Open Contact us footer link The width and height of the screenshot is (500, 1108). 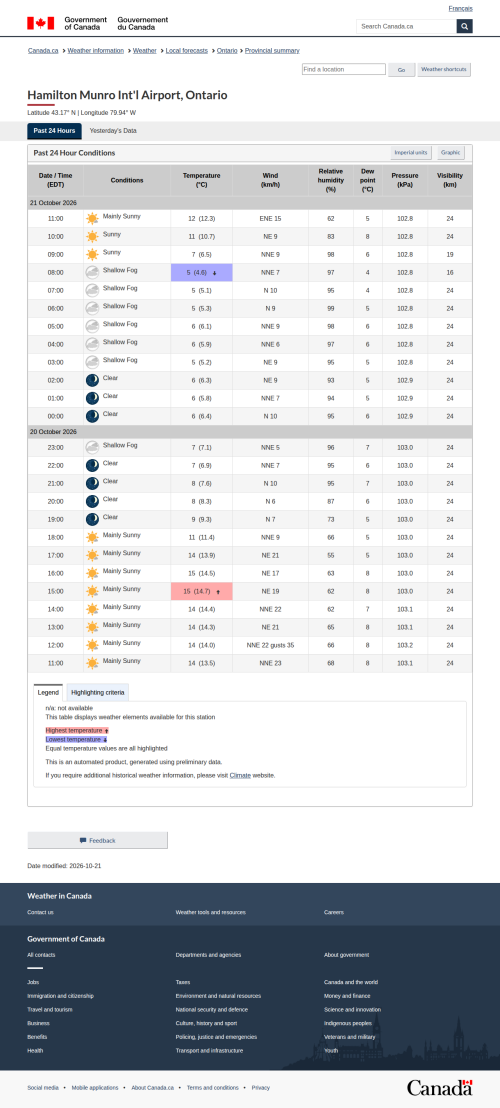tap(40, 912)
